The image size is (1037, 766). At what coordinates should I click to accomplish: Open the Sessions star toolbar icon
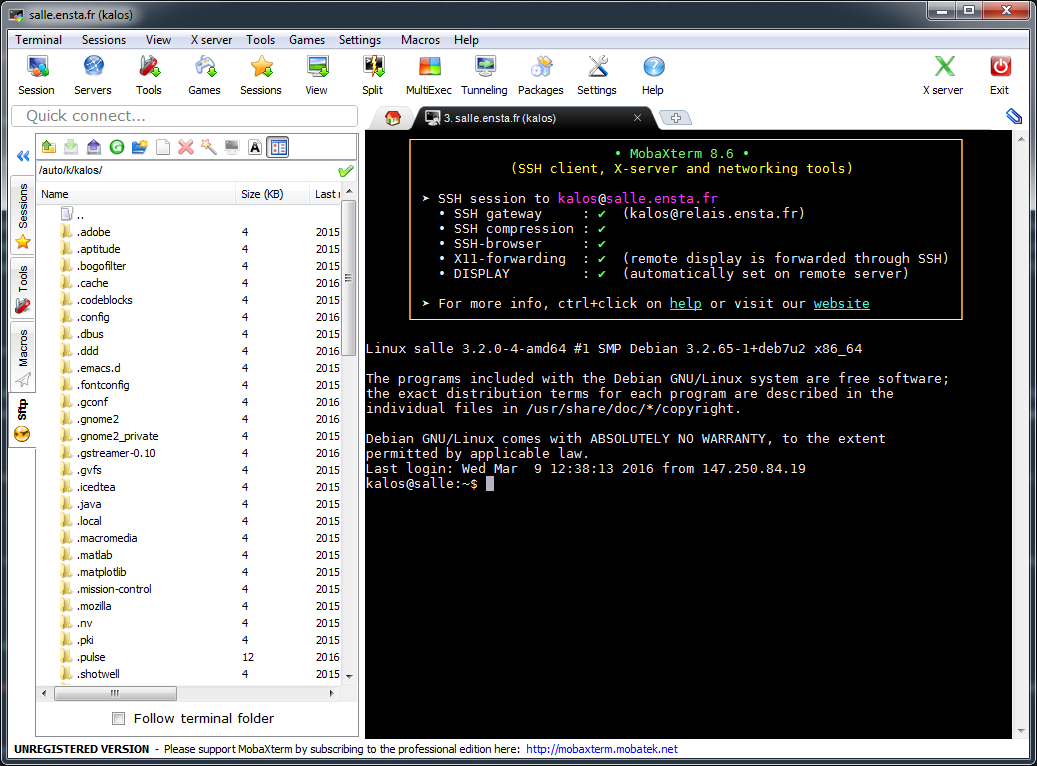[x=261, y=75]
